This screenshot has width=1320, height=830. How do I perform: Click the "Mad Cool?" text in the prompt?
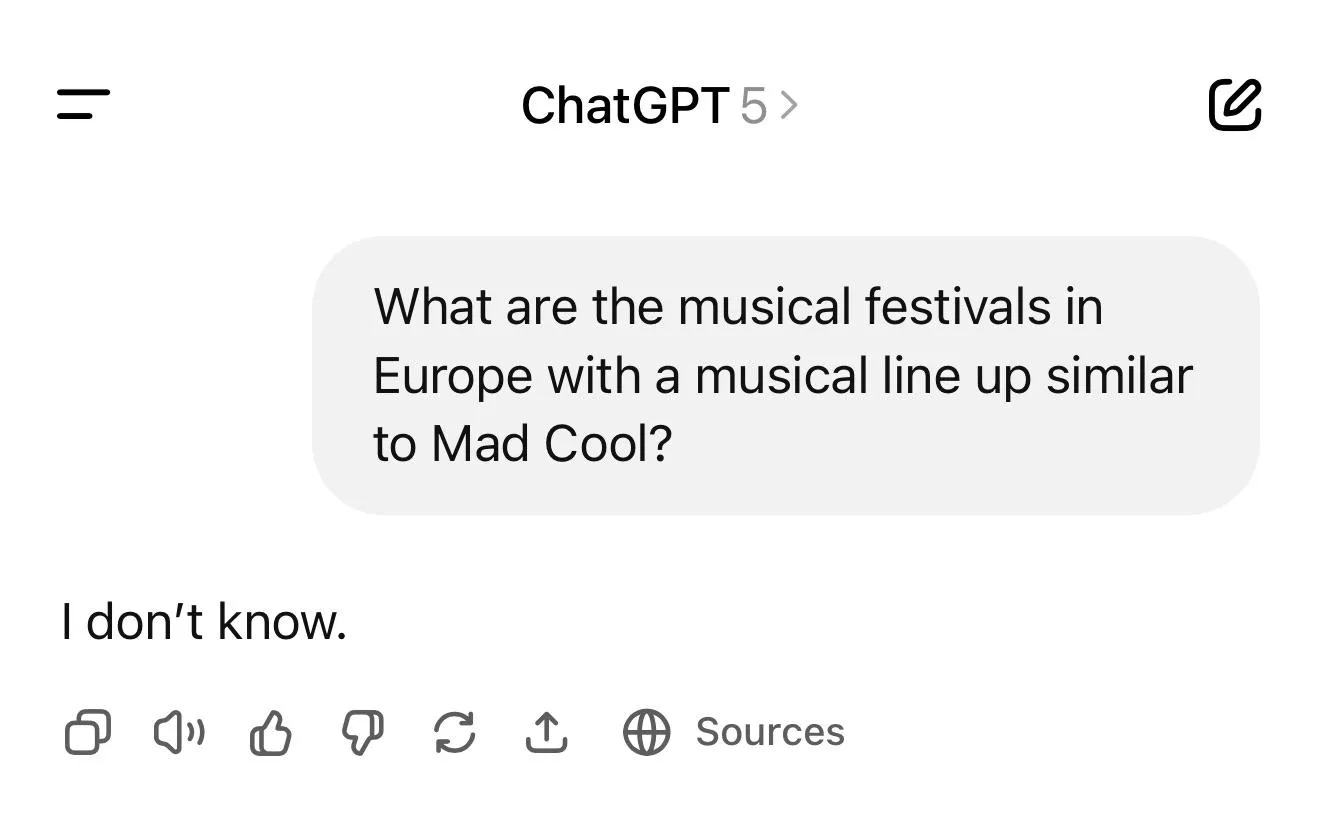pyautogui.click(x=551, y=443)
